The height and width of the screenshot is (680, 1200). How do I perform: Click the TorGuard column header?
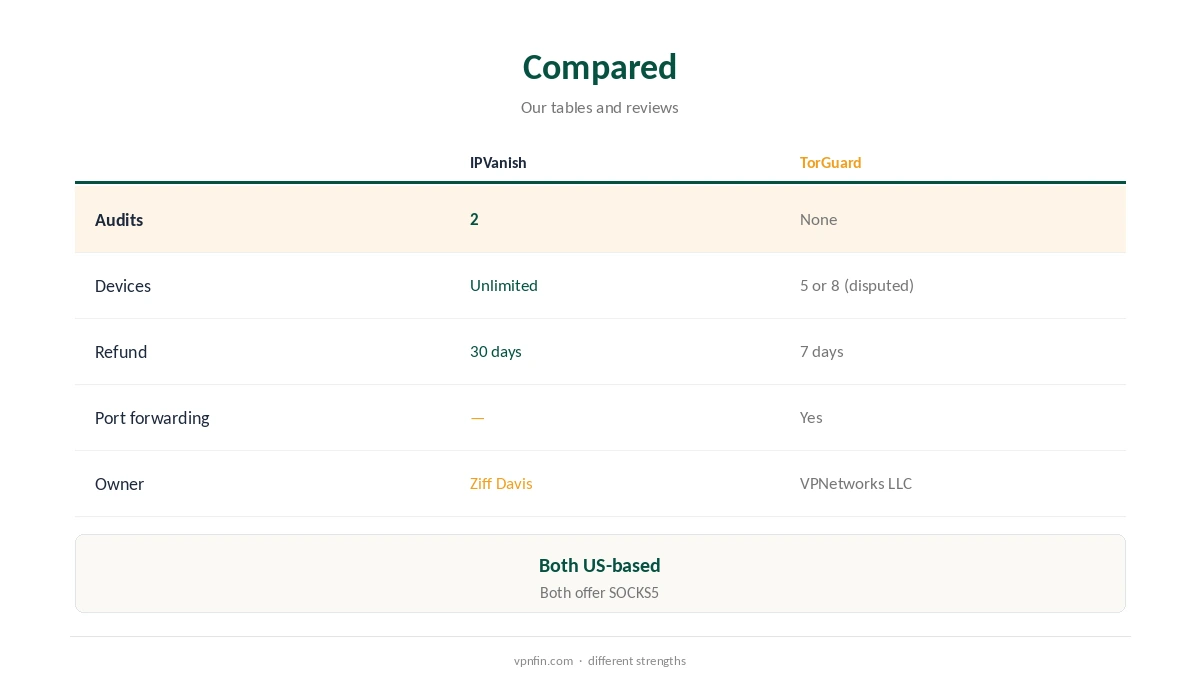[830, 162]
